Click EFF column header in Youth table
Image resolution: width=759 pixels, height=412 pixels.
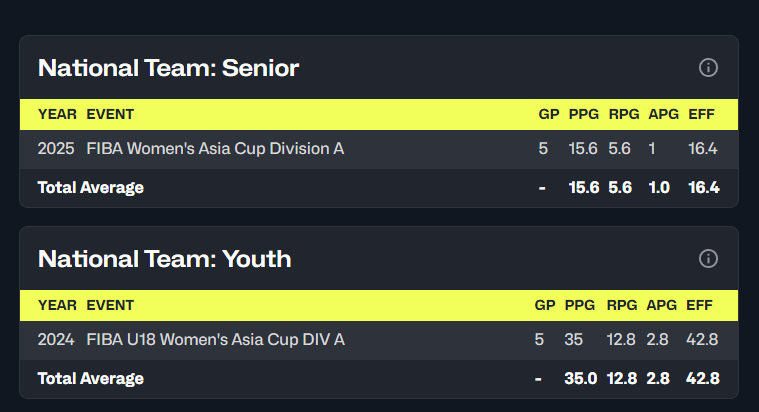pyautogui.click(x=701, y=305)
